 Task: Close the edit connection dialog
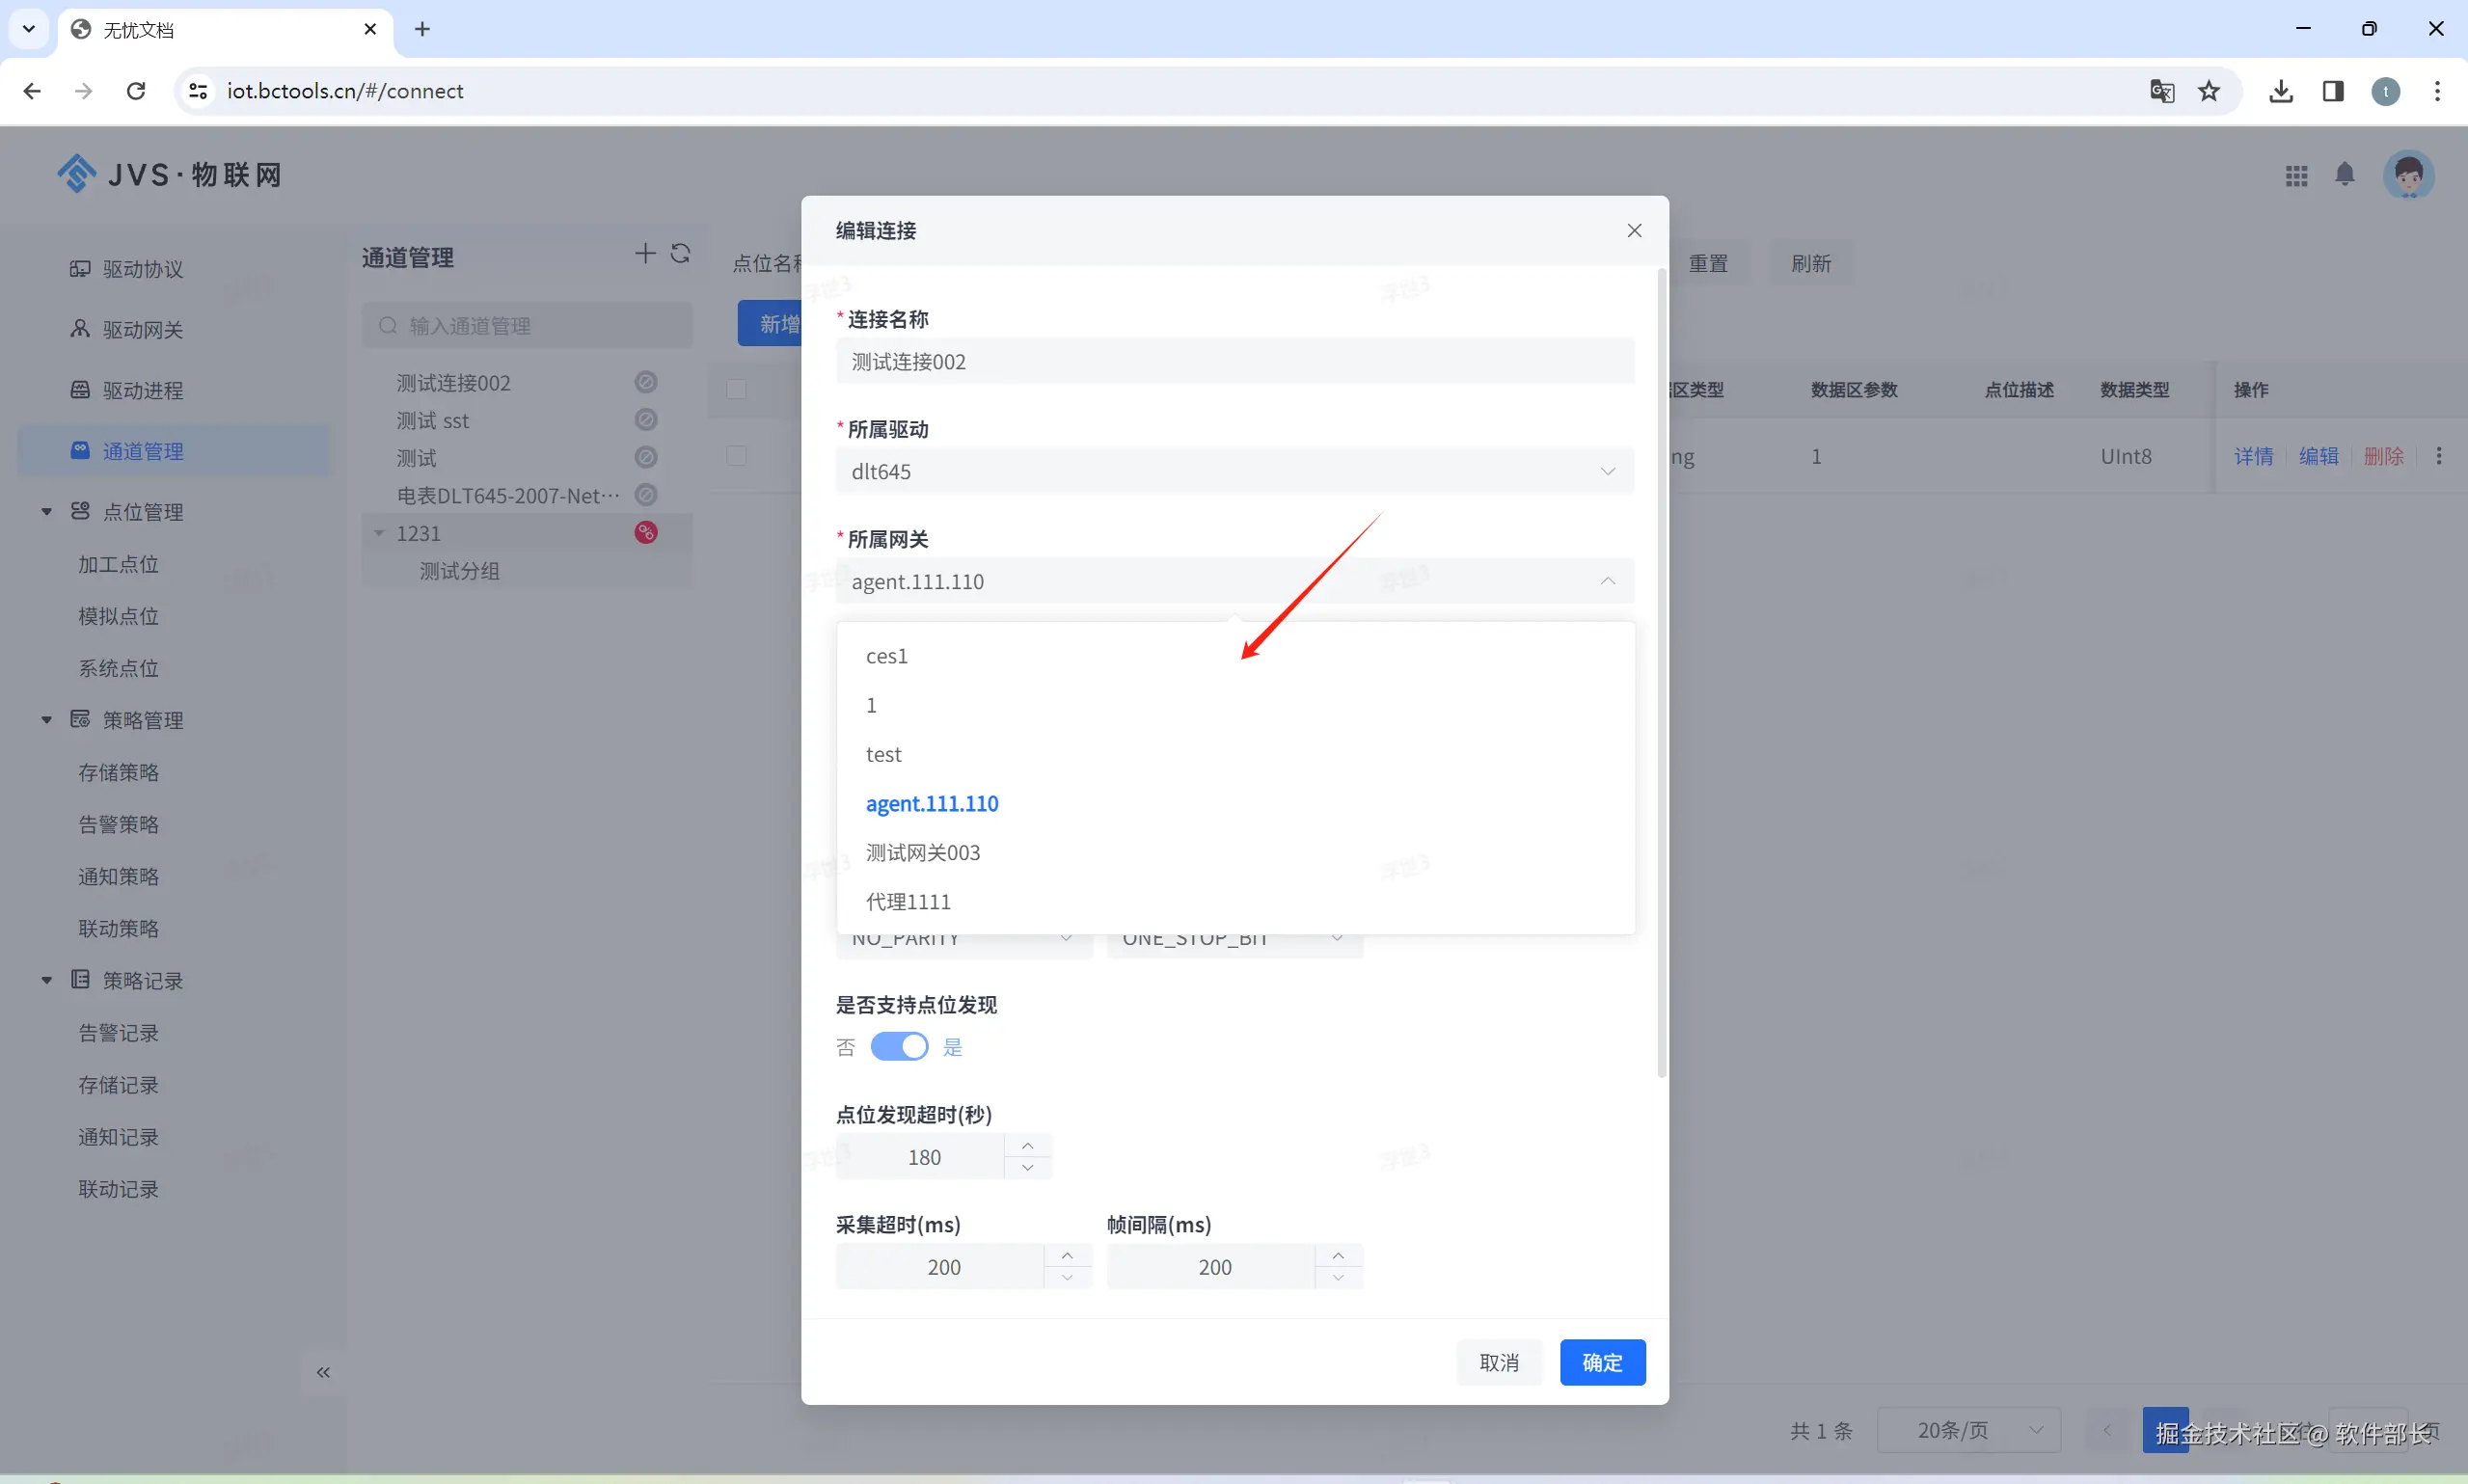click(x=1634, y=231)
